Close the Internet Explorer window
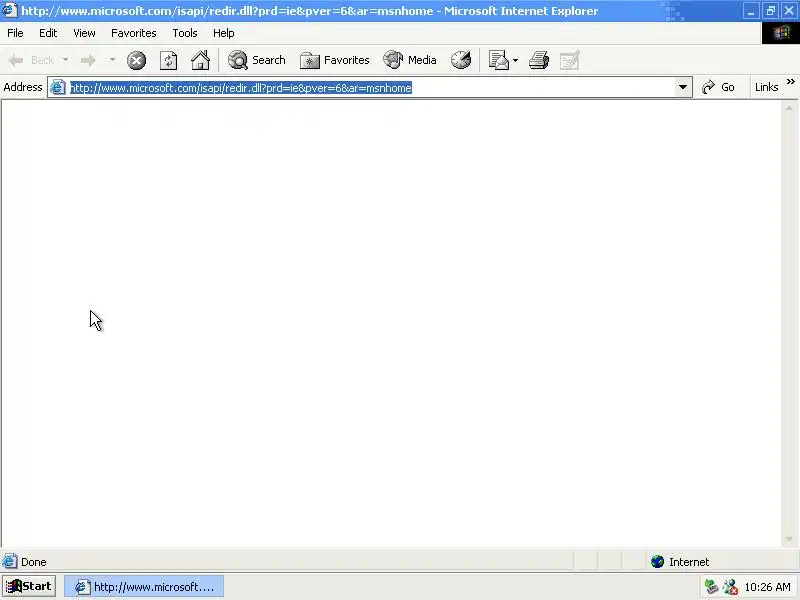Screen dimensions: 800x600 pyautogui.click(x=789, y=11)
